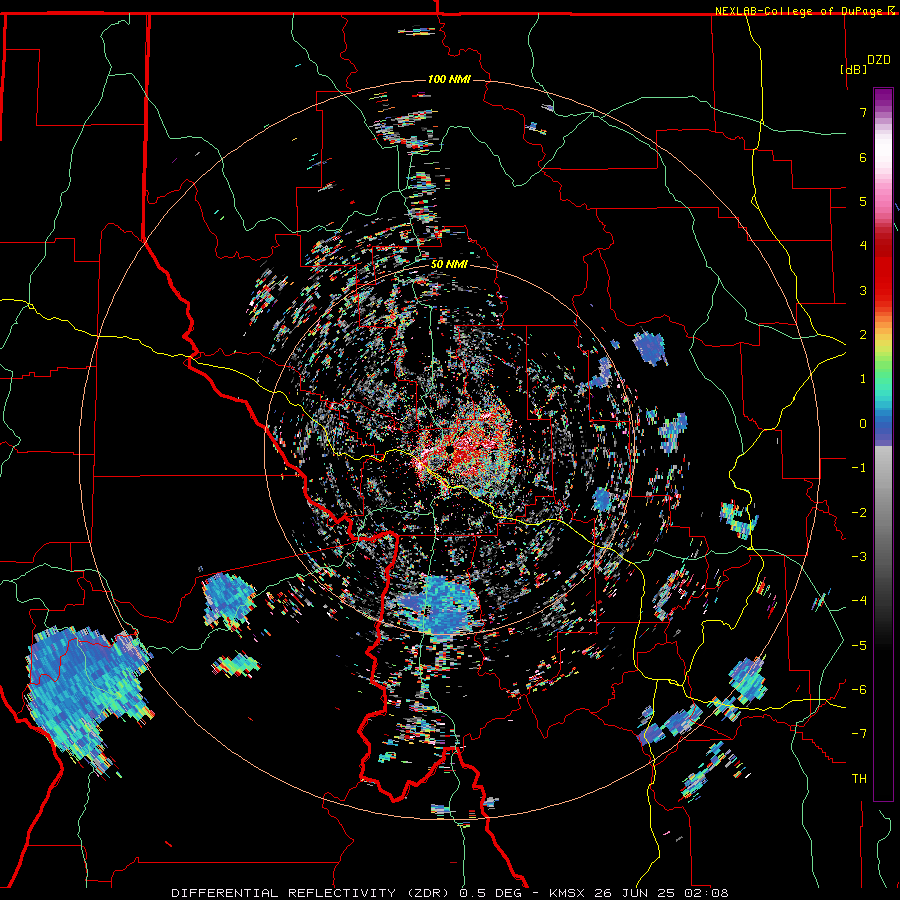
Task: Click legend value "5" on the scale
Action: click(863, 201)
